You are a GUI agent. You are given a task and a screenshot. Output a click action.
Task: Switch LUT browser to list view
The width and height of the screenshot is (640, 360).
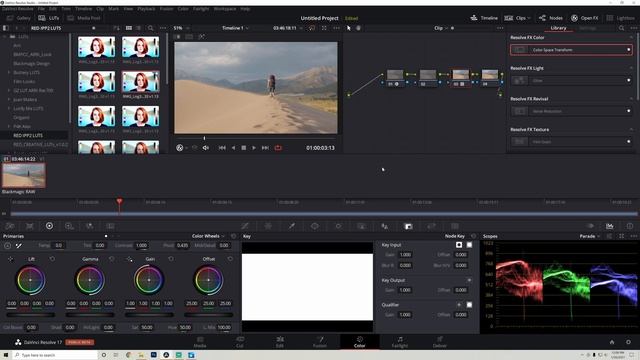pos(139,28)
